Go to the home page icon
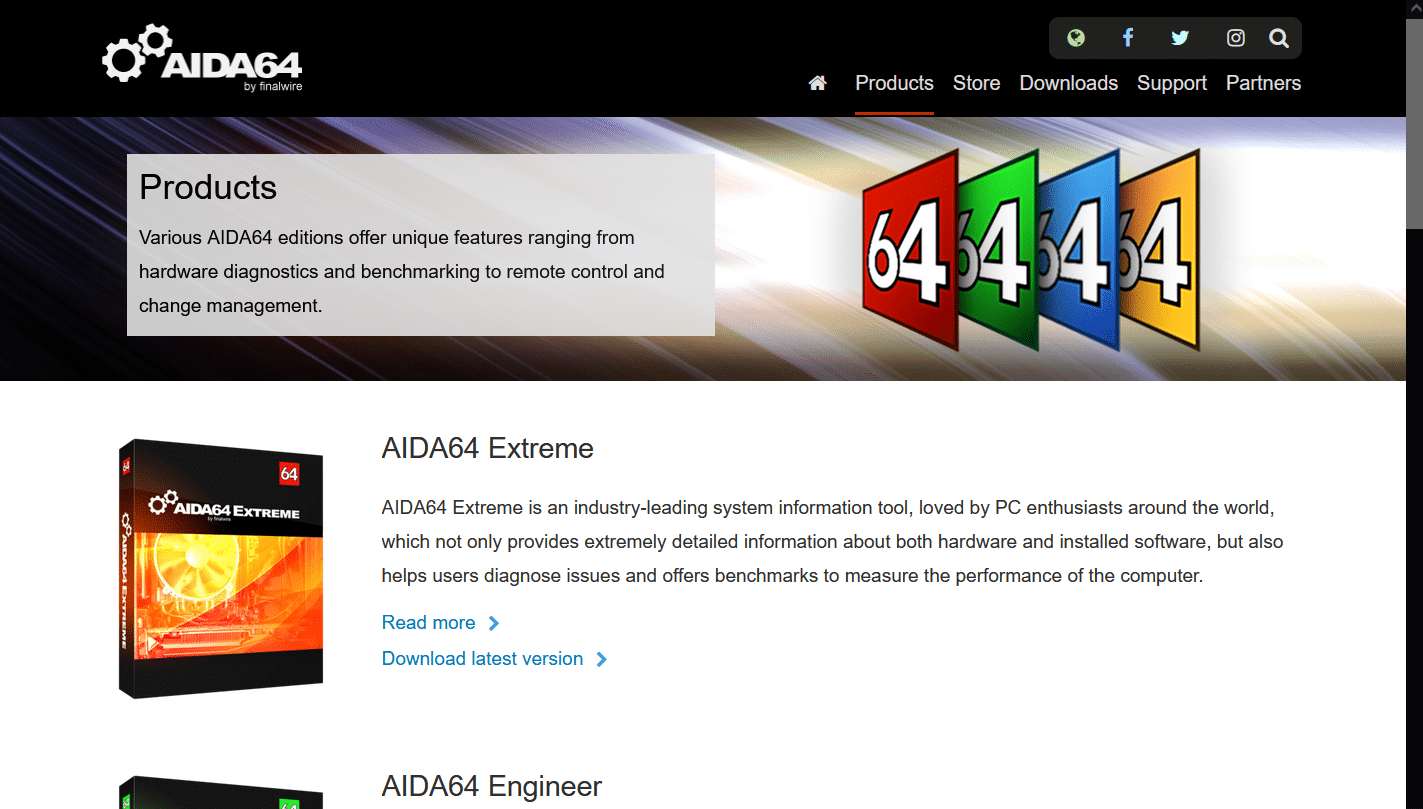The height and width of the screenshot is (809, 1423). coord(818,83)
